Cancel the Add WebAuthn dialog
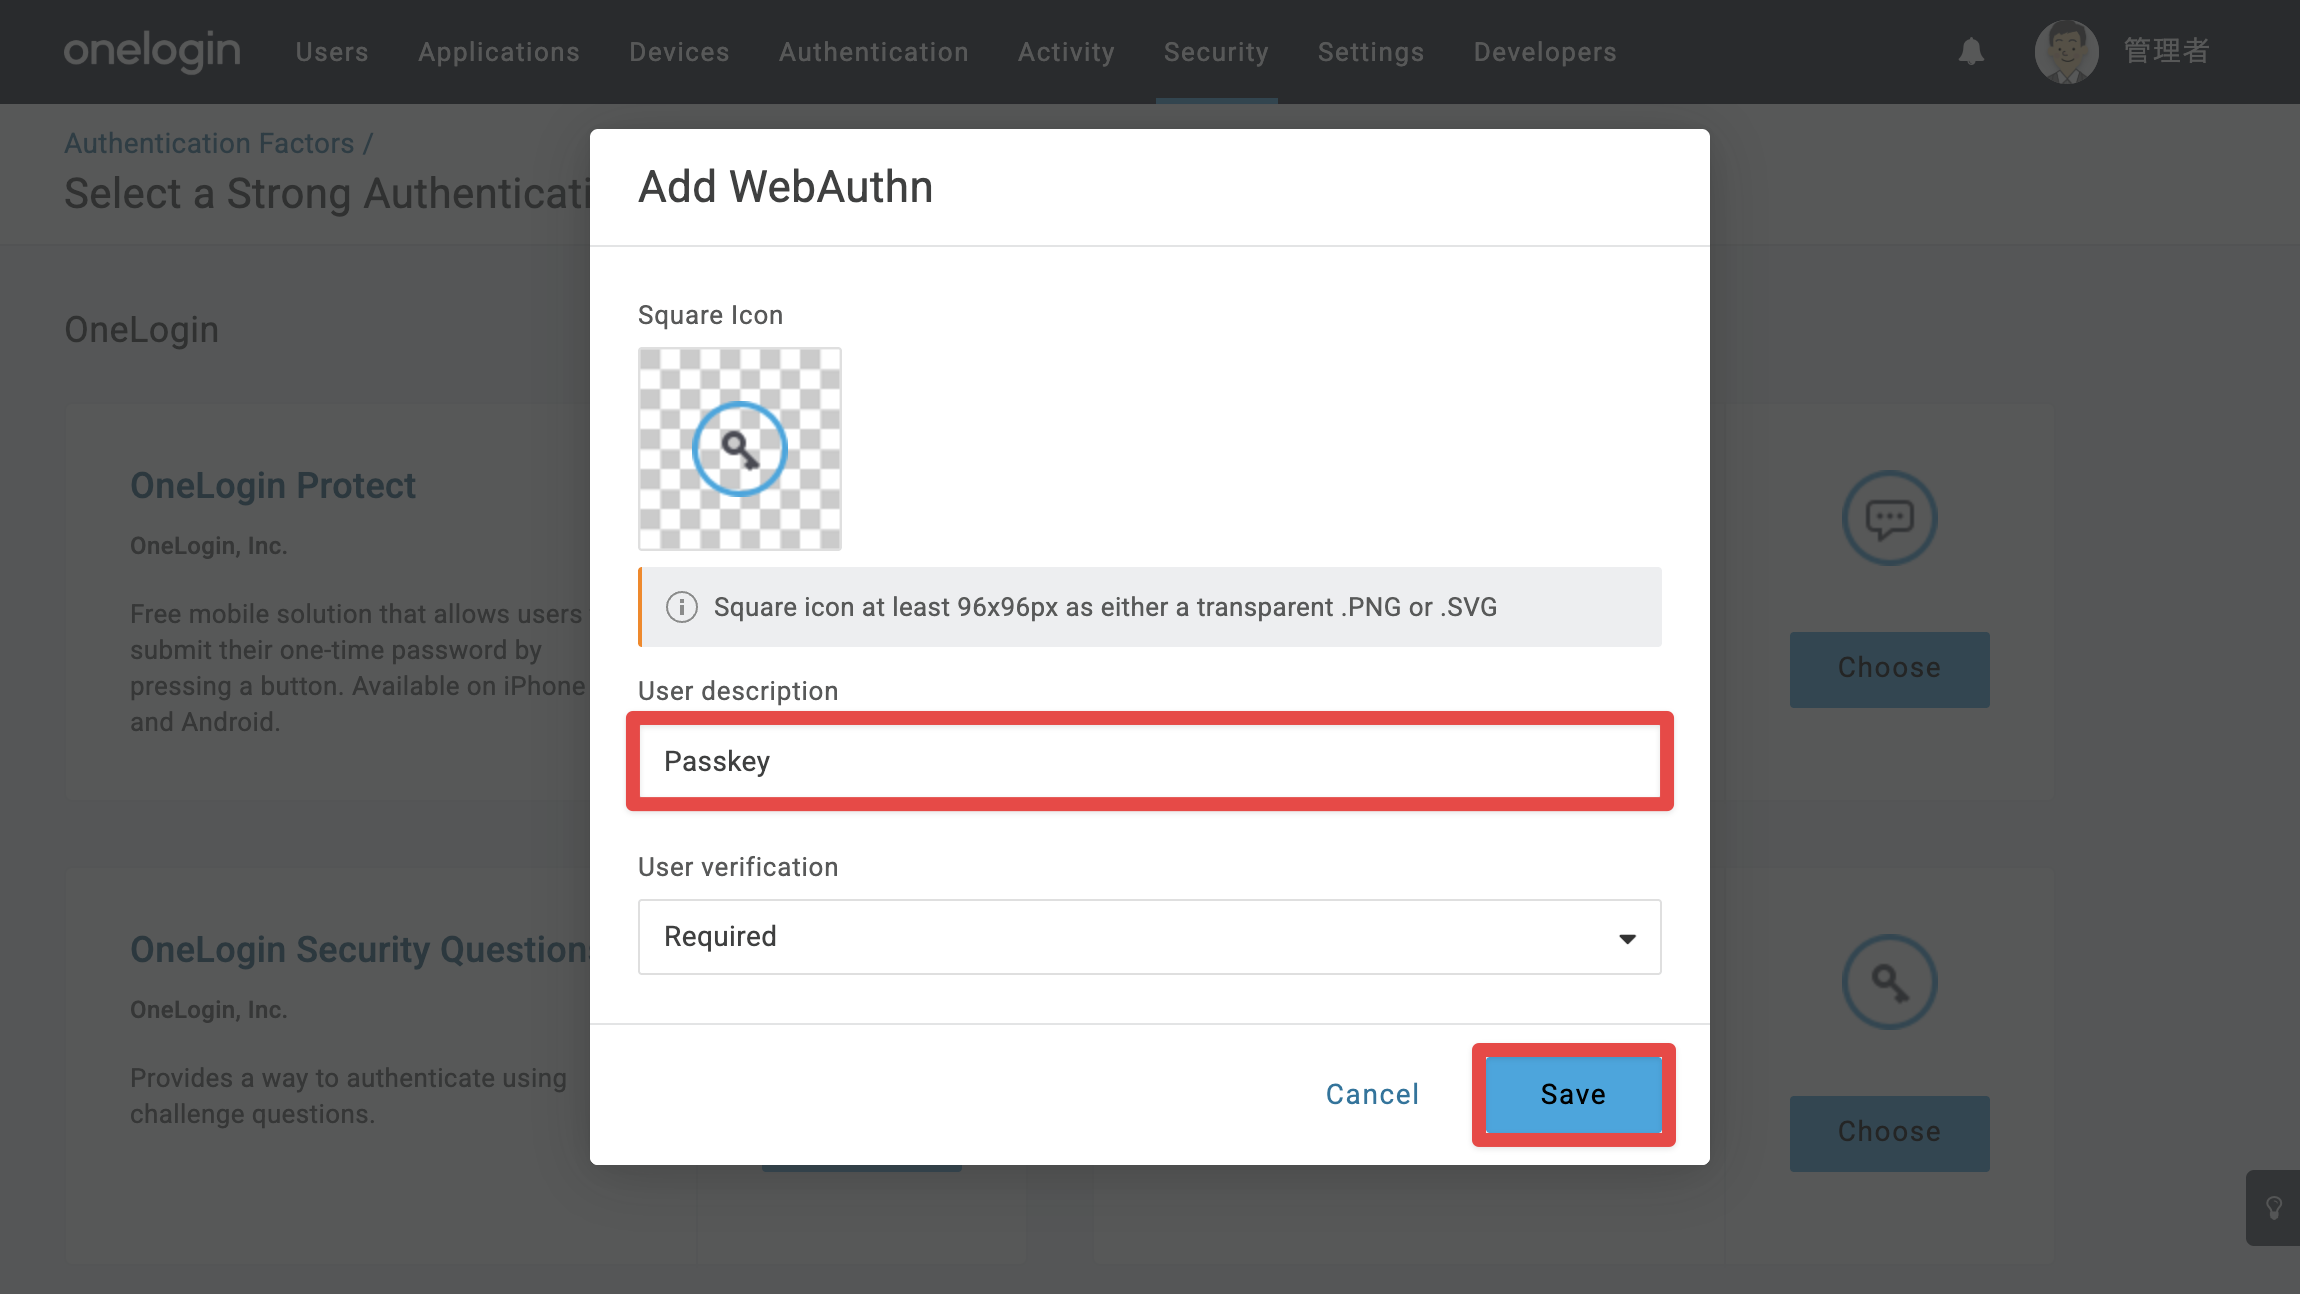 [1372, 1095]
